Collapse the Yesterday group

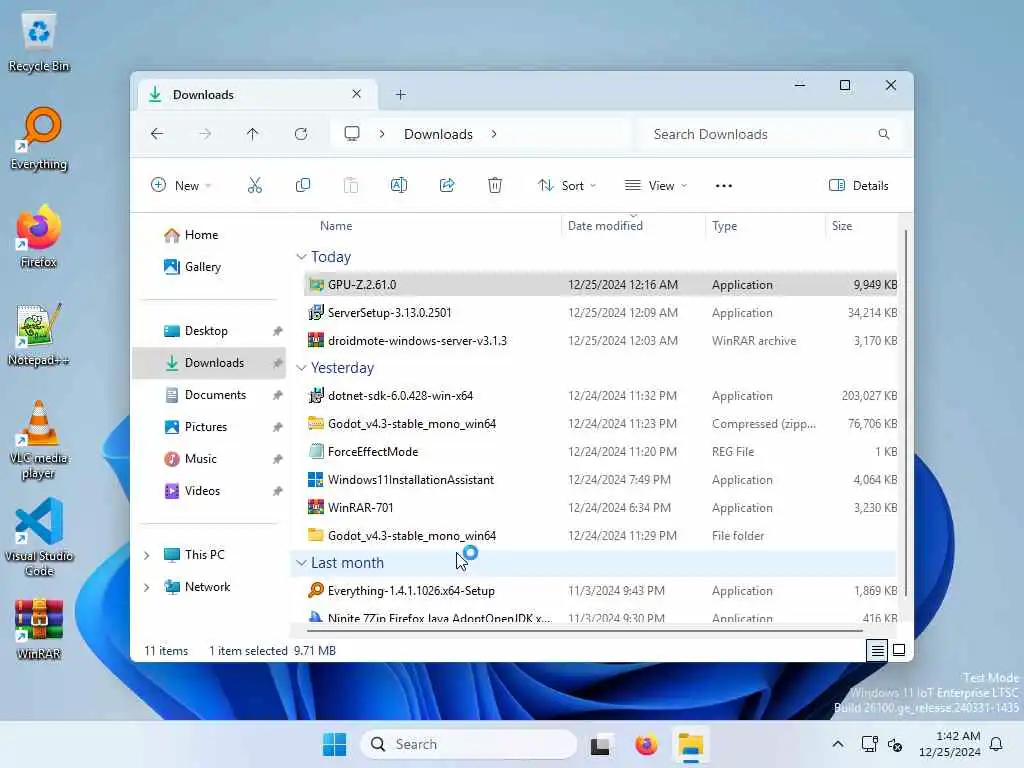pos(301,368)
